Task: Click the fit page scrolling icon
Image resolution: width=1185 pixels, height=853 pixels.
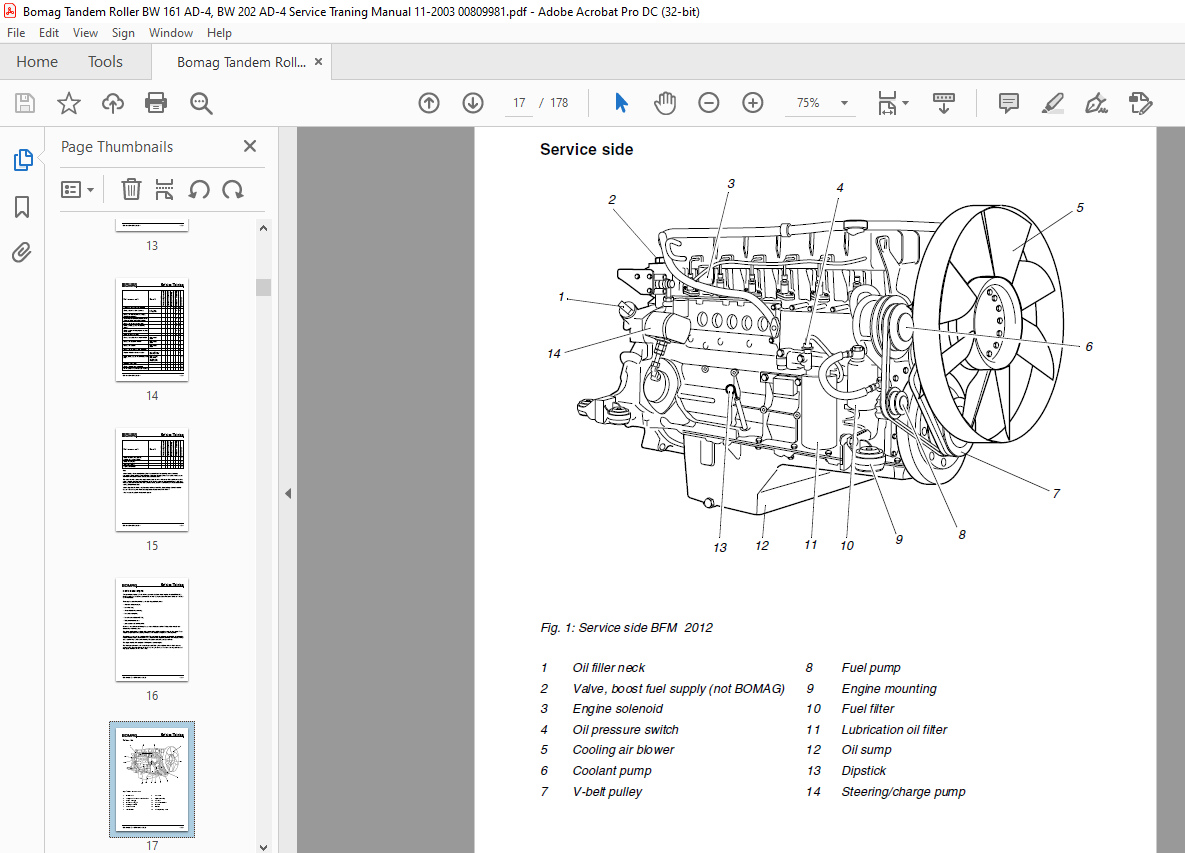Action: 887,103
